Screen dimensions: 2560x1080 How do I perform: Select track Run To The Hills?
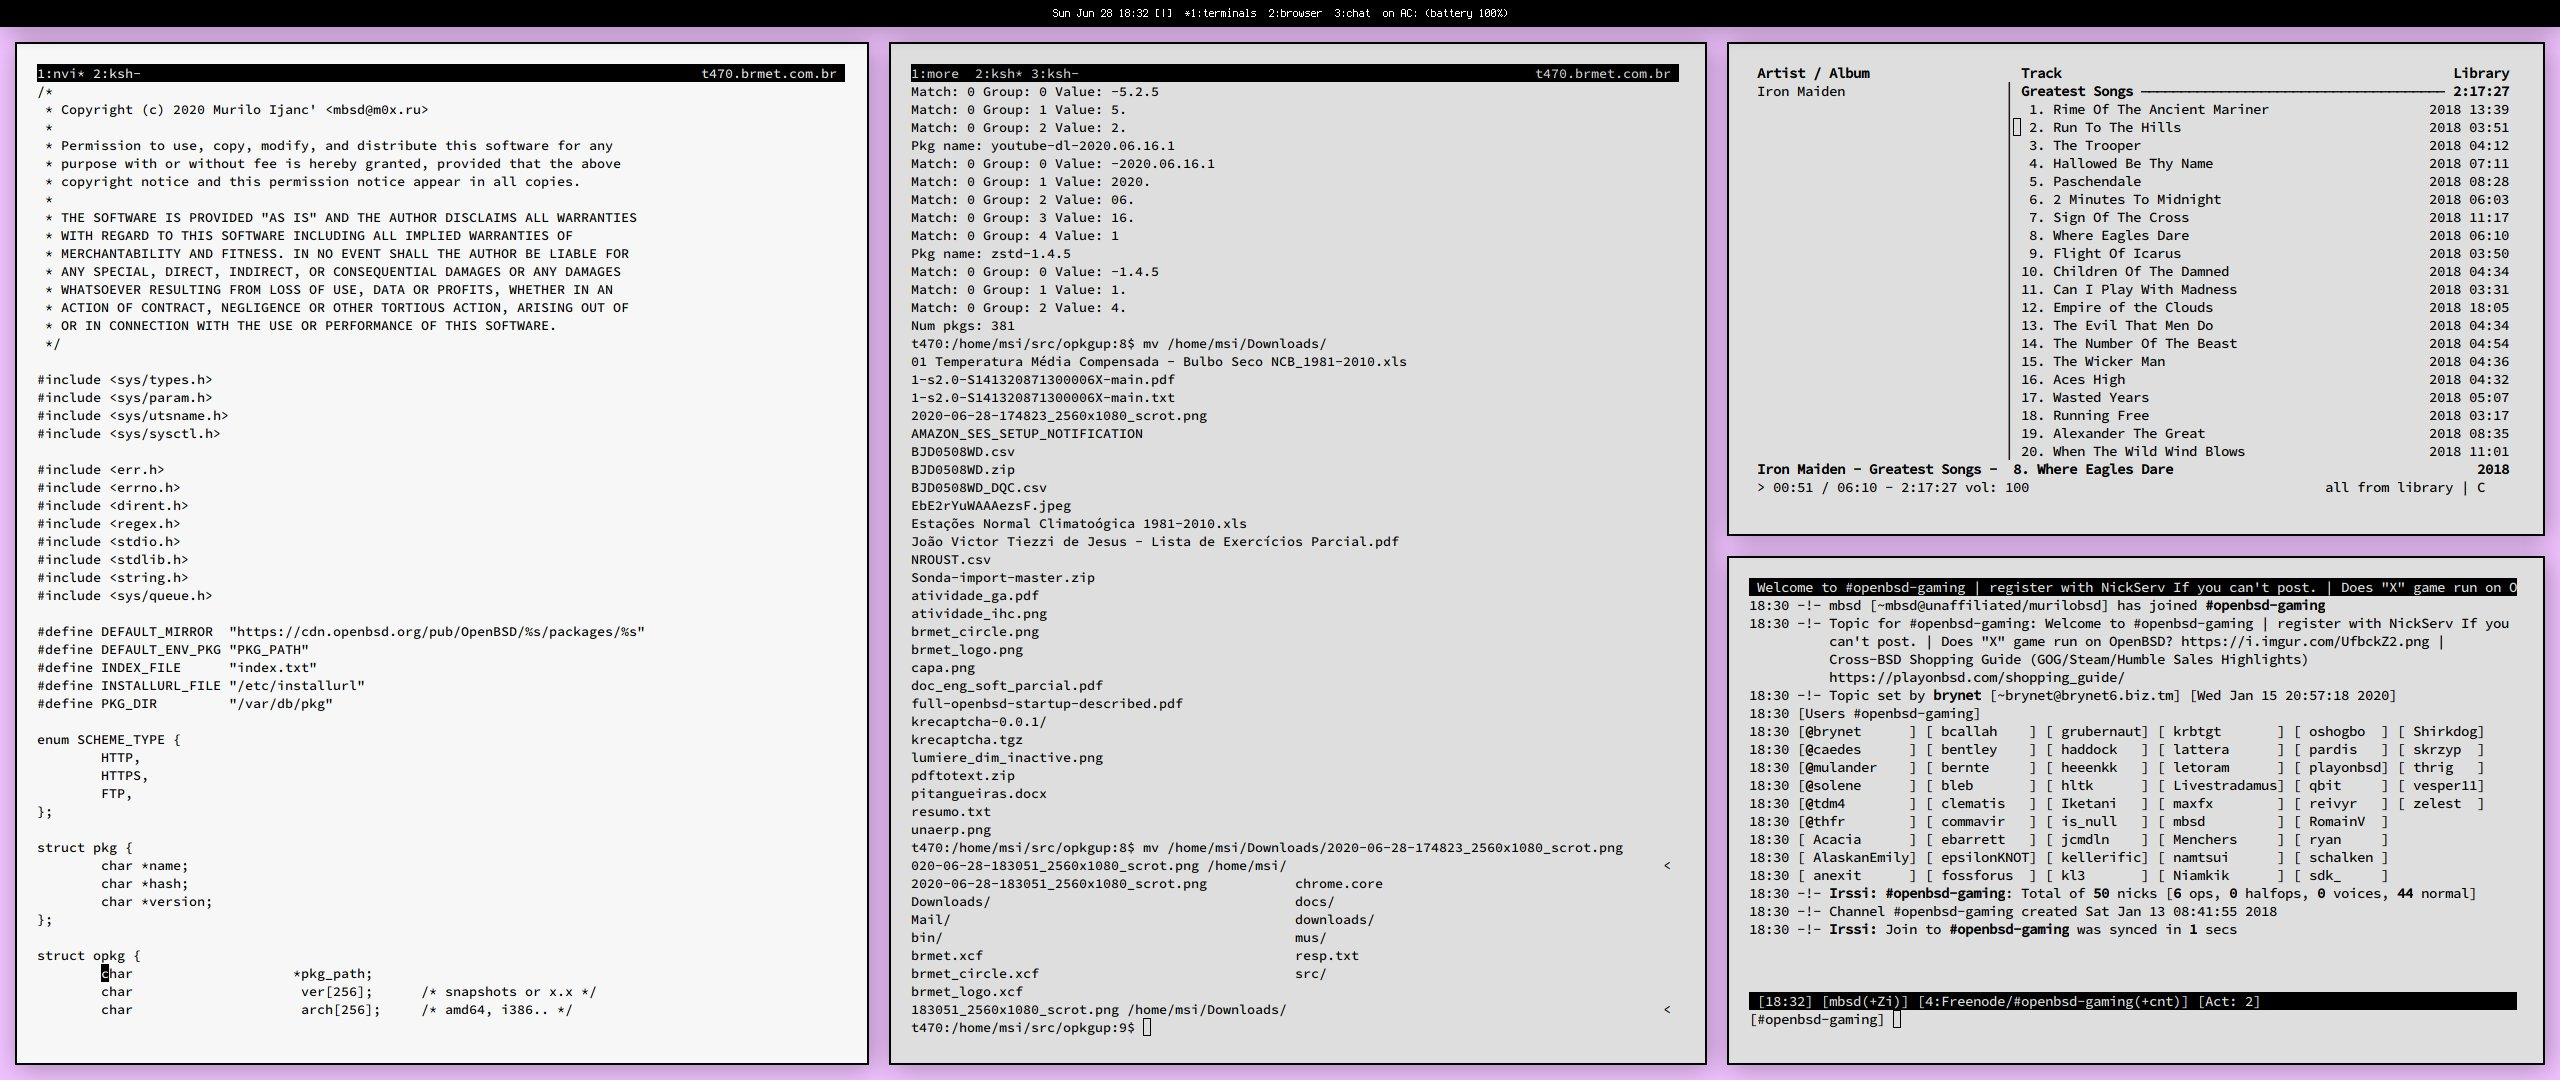coord(2116,127)
